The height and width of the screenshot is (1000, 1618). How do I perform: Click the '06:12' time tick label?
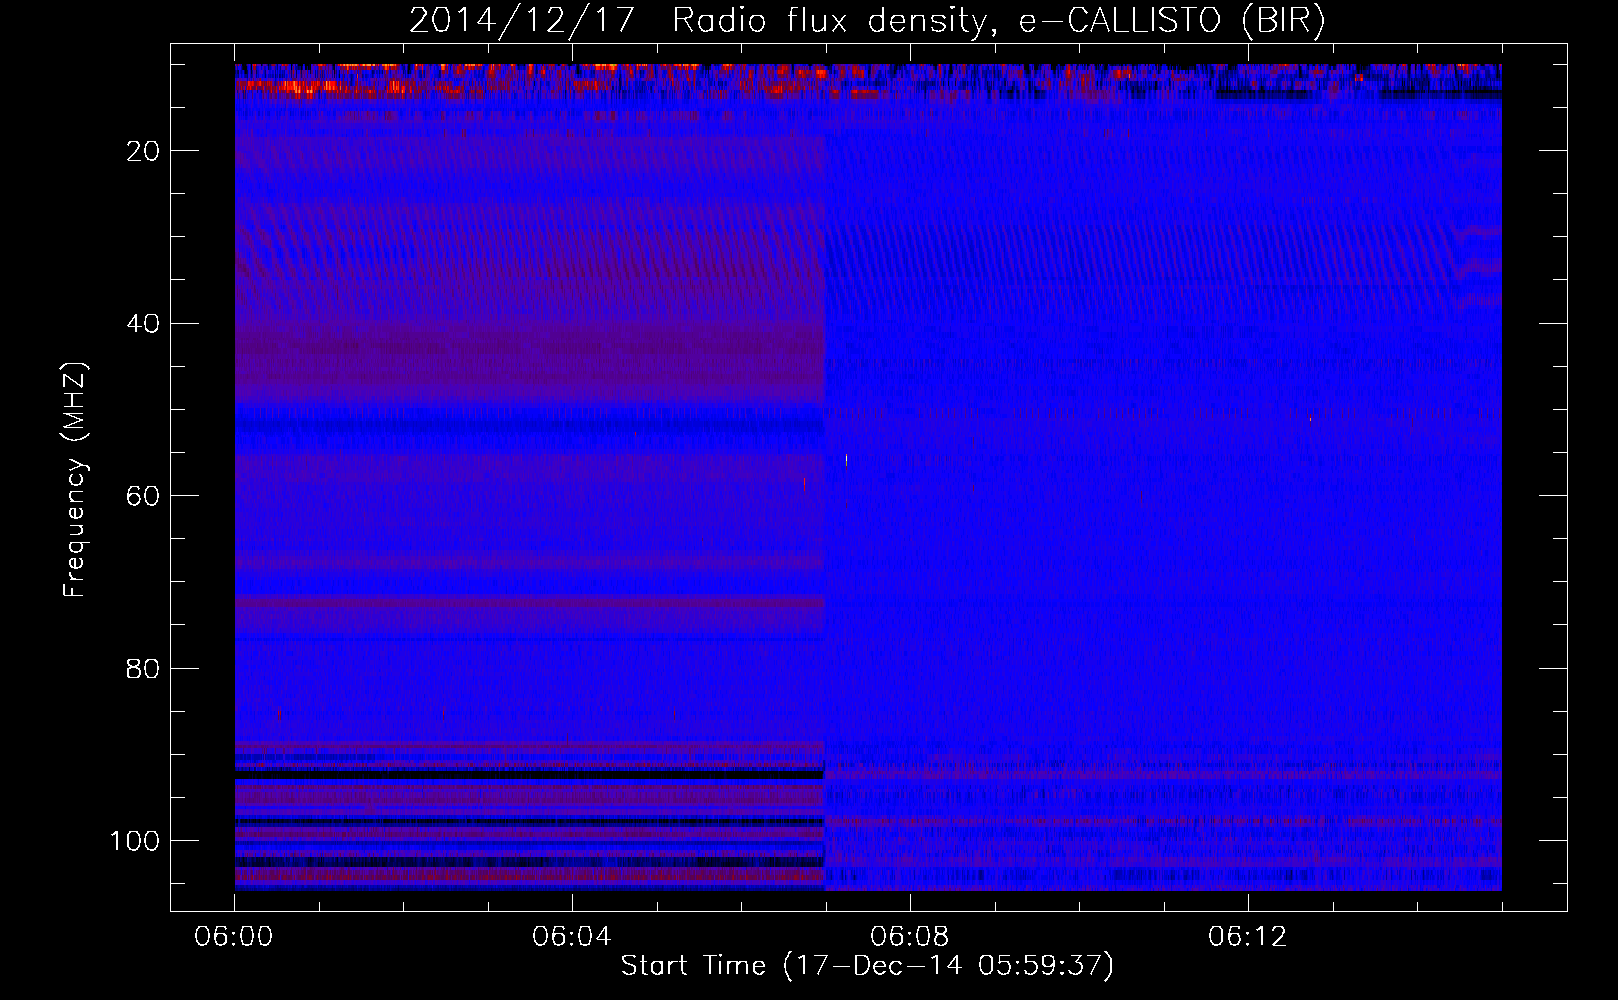(1248, 937)
